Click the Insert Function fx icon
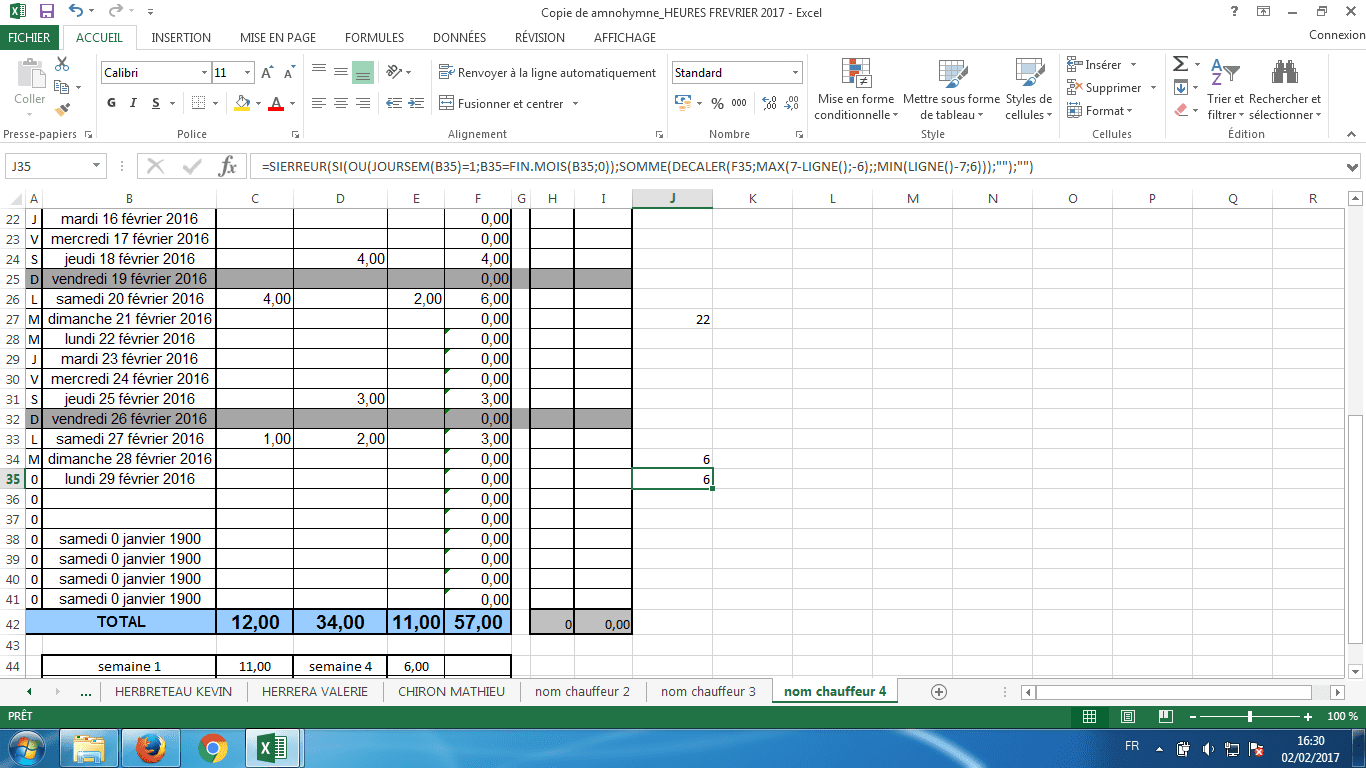The height and width of the screenshot is (768, 1366). point(227,166)
